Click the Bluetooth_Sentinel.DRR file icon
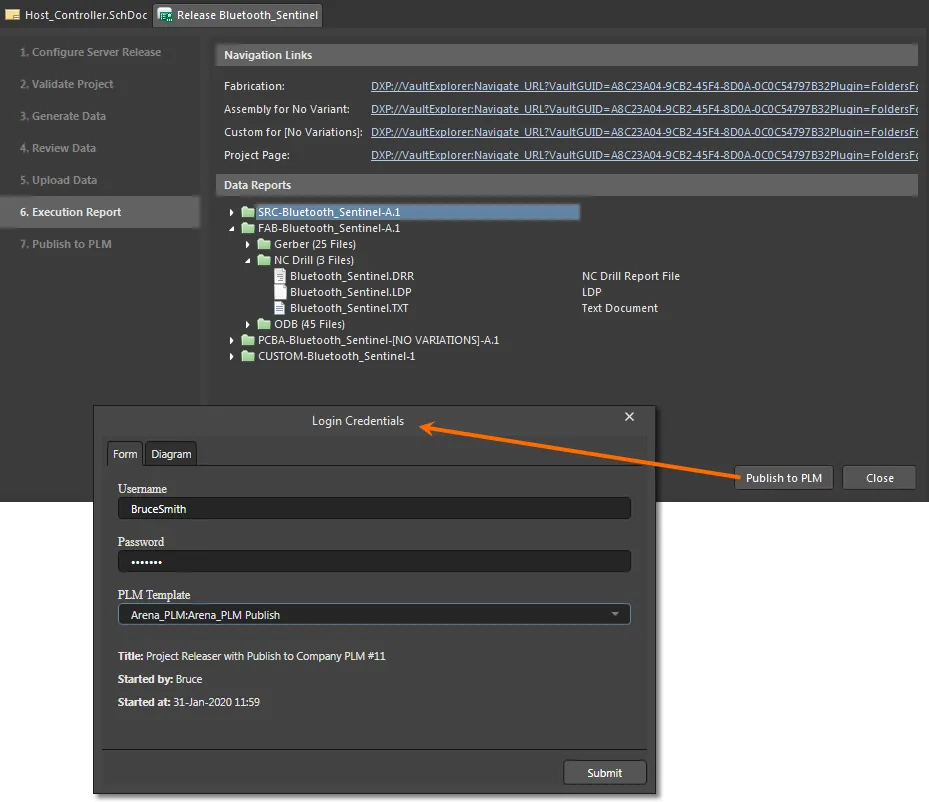The width and height of the screenshot is (929, 802). click(x=280, y=276)
